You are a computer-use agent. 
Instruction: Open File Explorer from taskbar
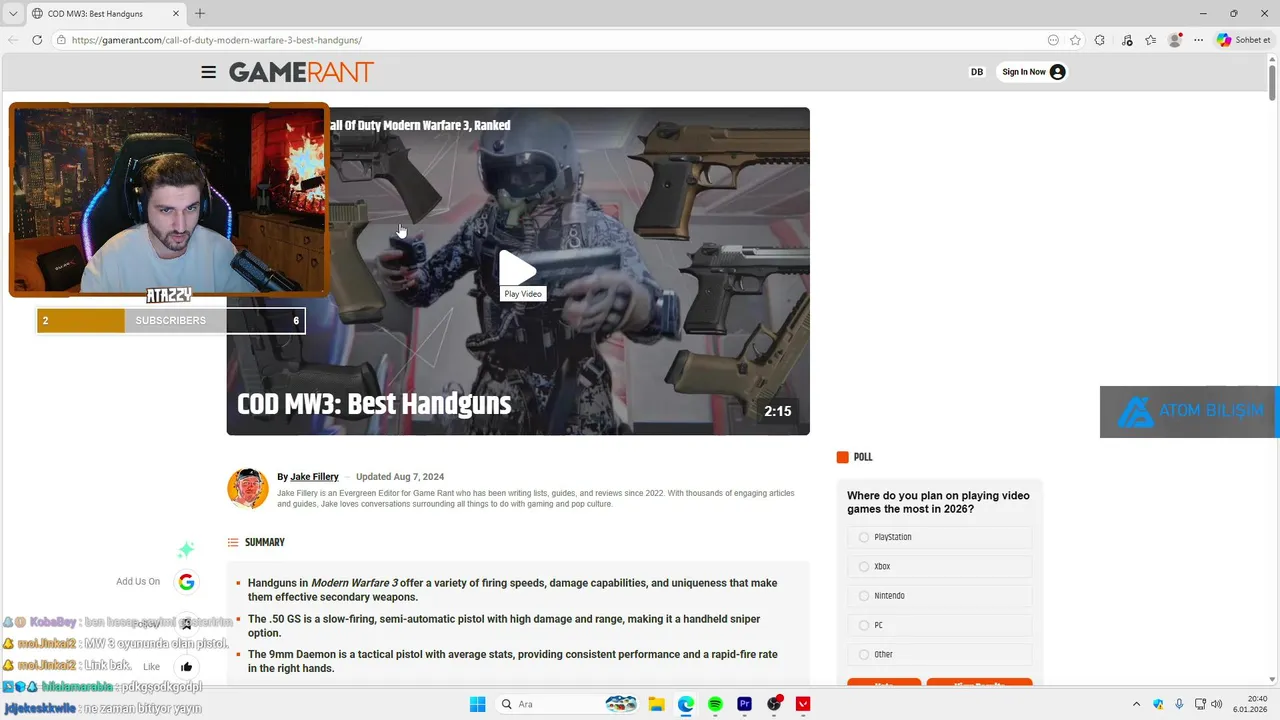[656, 704]
